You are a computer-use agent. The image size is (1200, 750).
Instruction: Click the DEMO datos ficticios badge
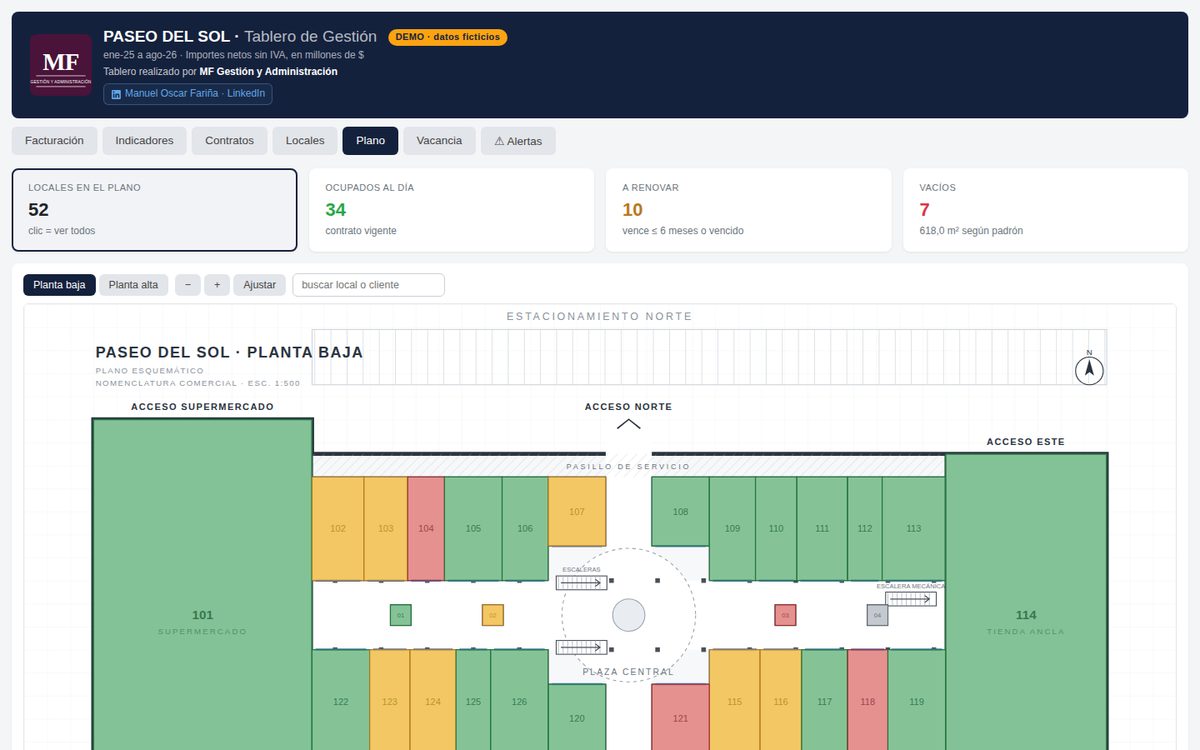pyautogui.click(x=448, y=37)
